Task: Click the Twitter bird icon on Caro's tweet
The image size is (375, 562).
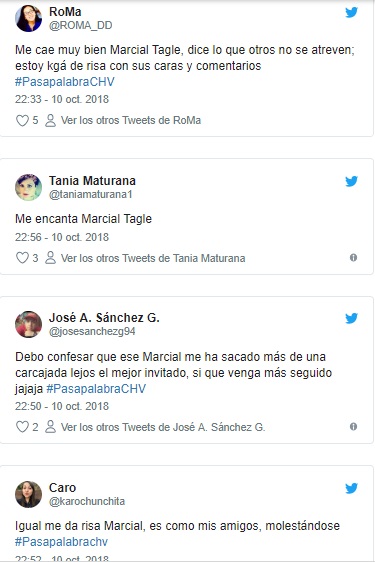Action: point(351,488)
